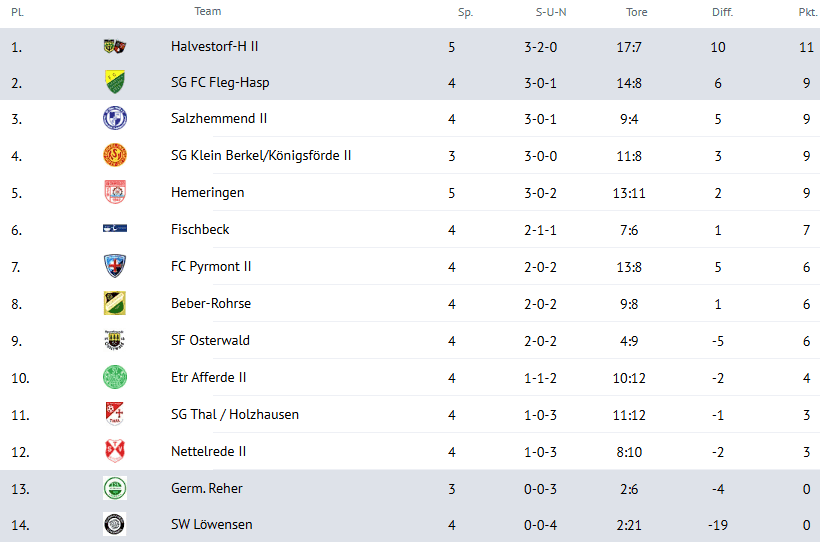Click the Halvestorf-H II club crest
The height and width of the screenshot is (544, 820).
point(115,47)
